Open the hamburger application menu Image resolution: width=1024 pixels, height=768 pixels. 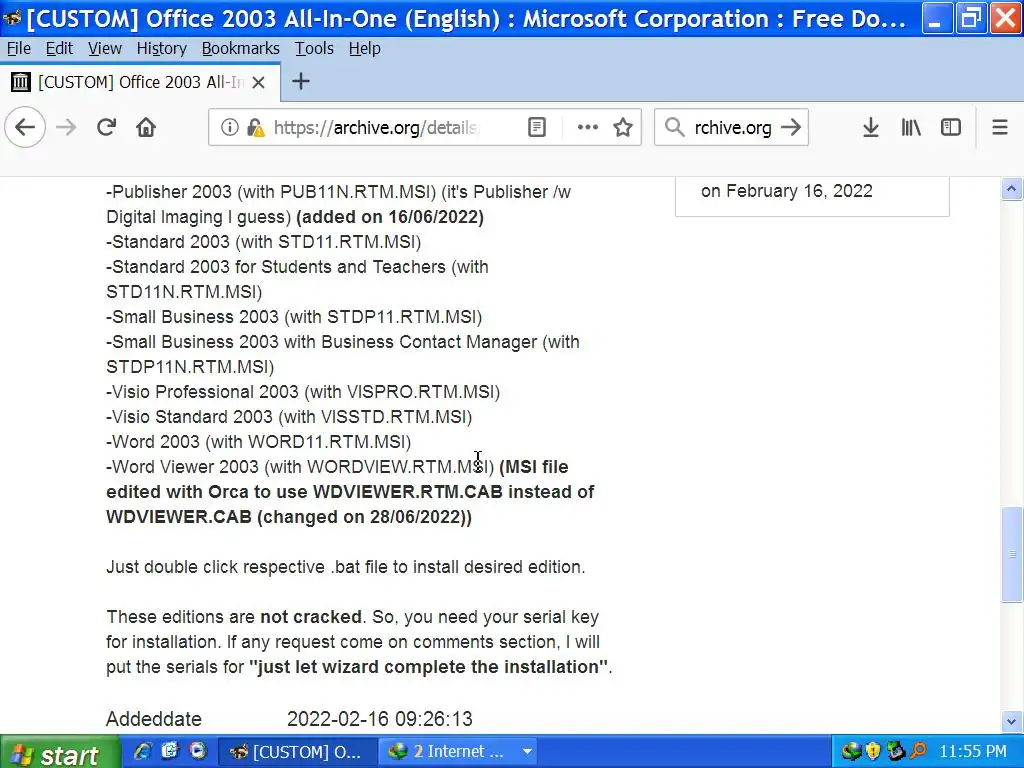coord(1000,127)
